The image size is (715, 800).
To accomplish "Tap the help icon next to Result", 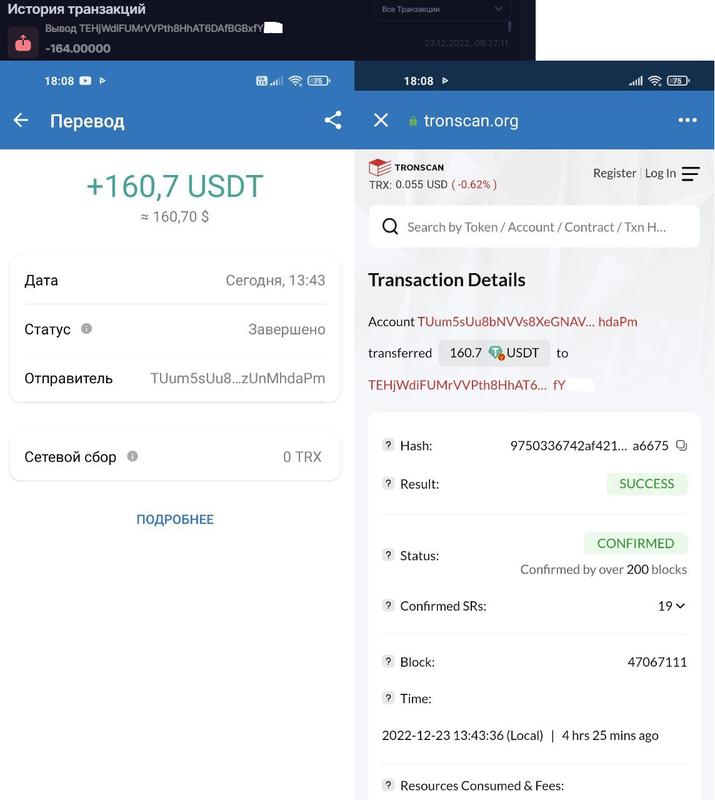I will pyautogui.click(x=388, y=483).
